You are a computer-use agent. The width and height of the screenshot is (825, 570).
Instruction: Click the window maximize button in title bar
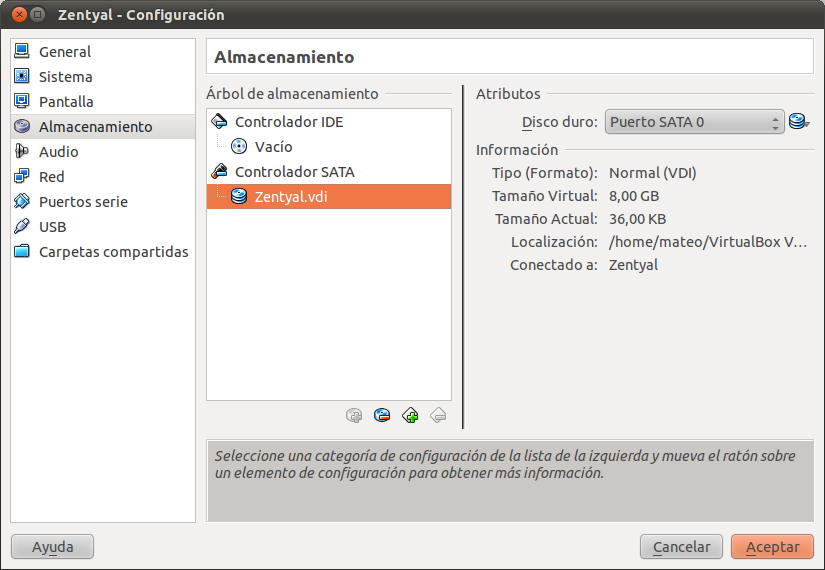(x=37, y=14)
